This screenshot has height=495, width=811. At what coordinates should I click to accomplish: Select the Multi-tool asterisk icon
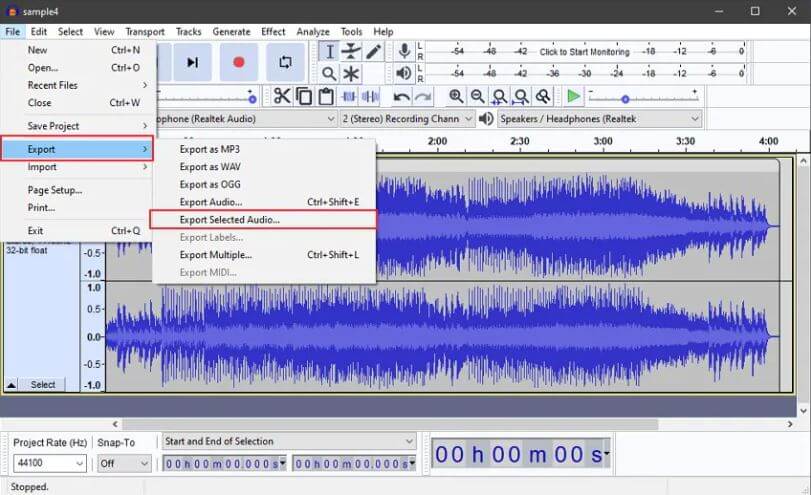point(351,73)
